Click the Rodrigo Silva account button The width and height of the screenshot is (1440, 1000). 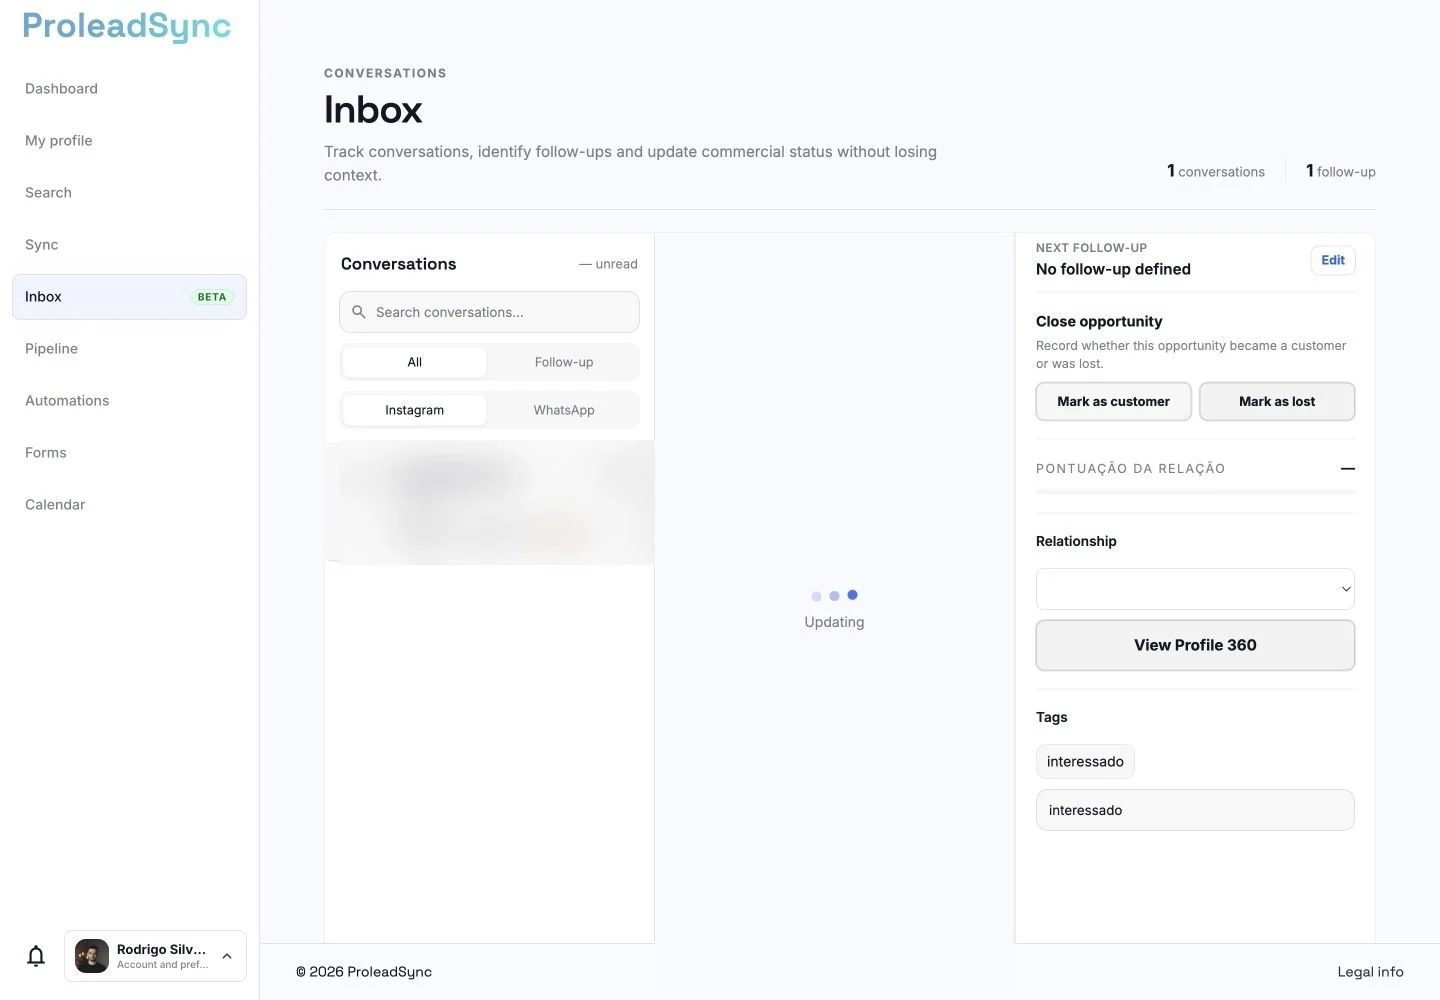tap(155, 956)
